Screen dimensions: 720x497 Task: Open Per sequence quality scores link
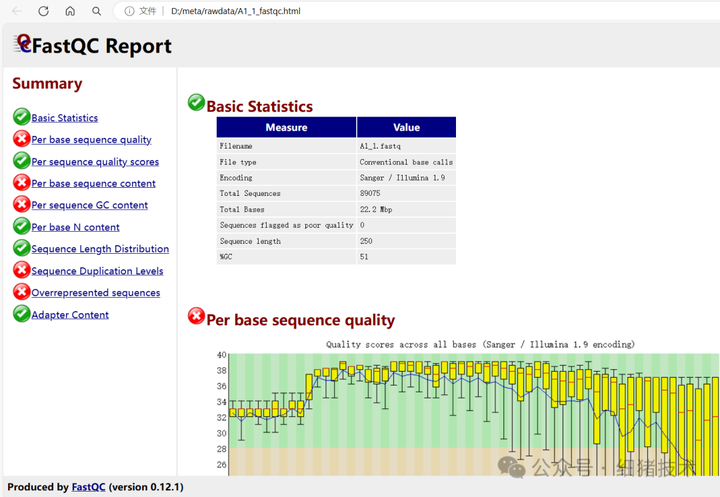95,162
